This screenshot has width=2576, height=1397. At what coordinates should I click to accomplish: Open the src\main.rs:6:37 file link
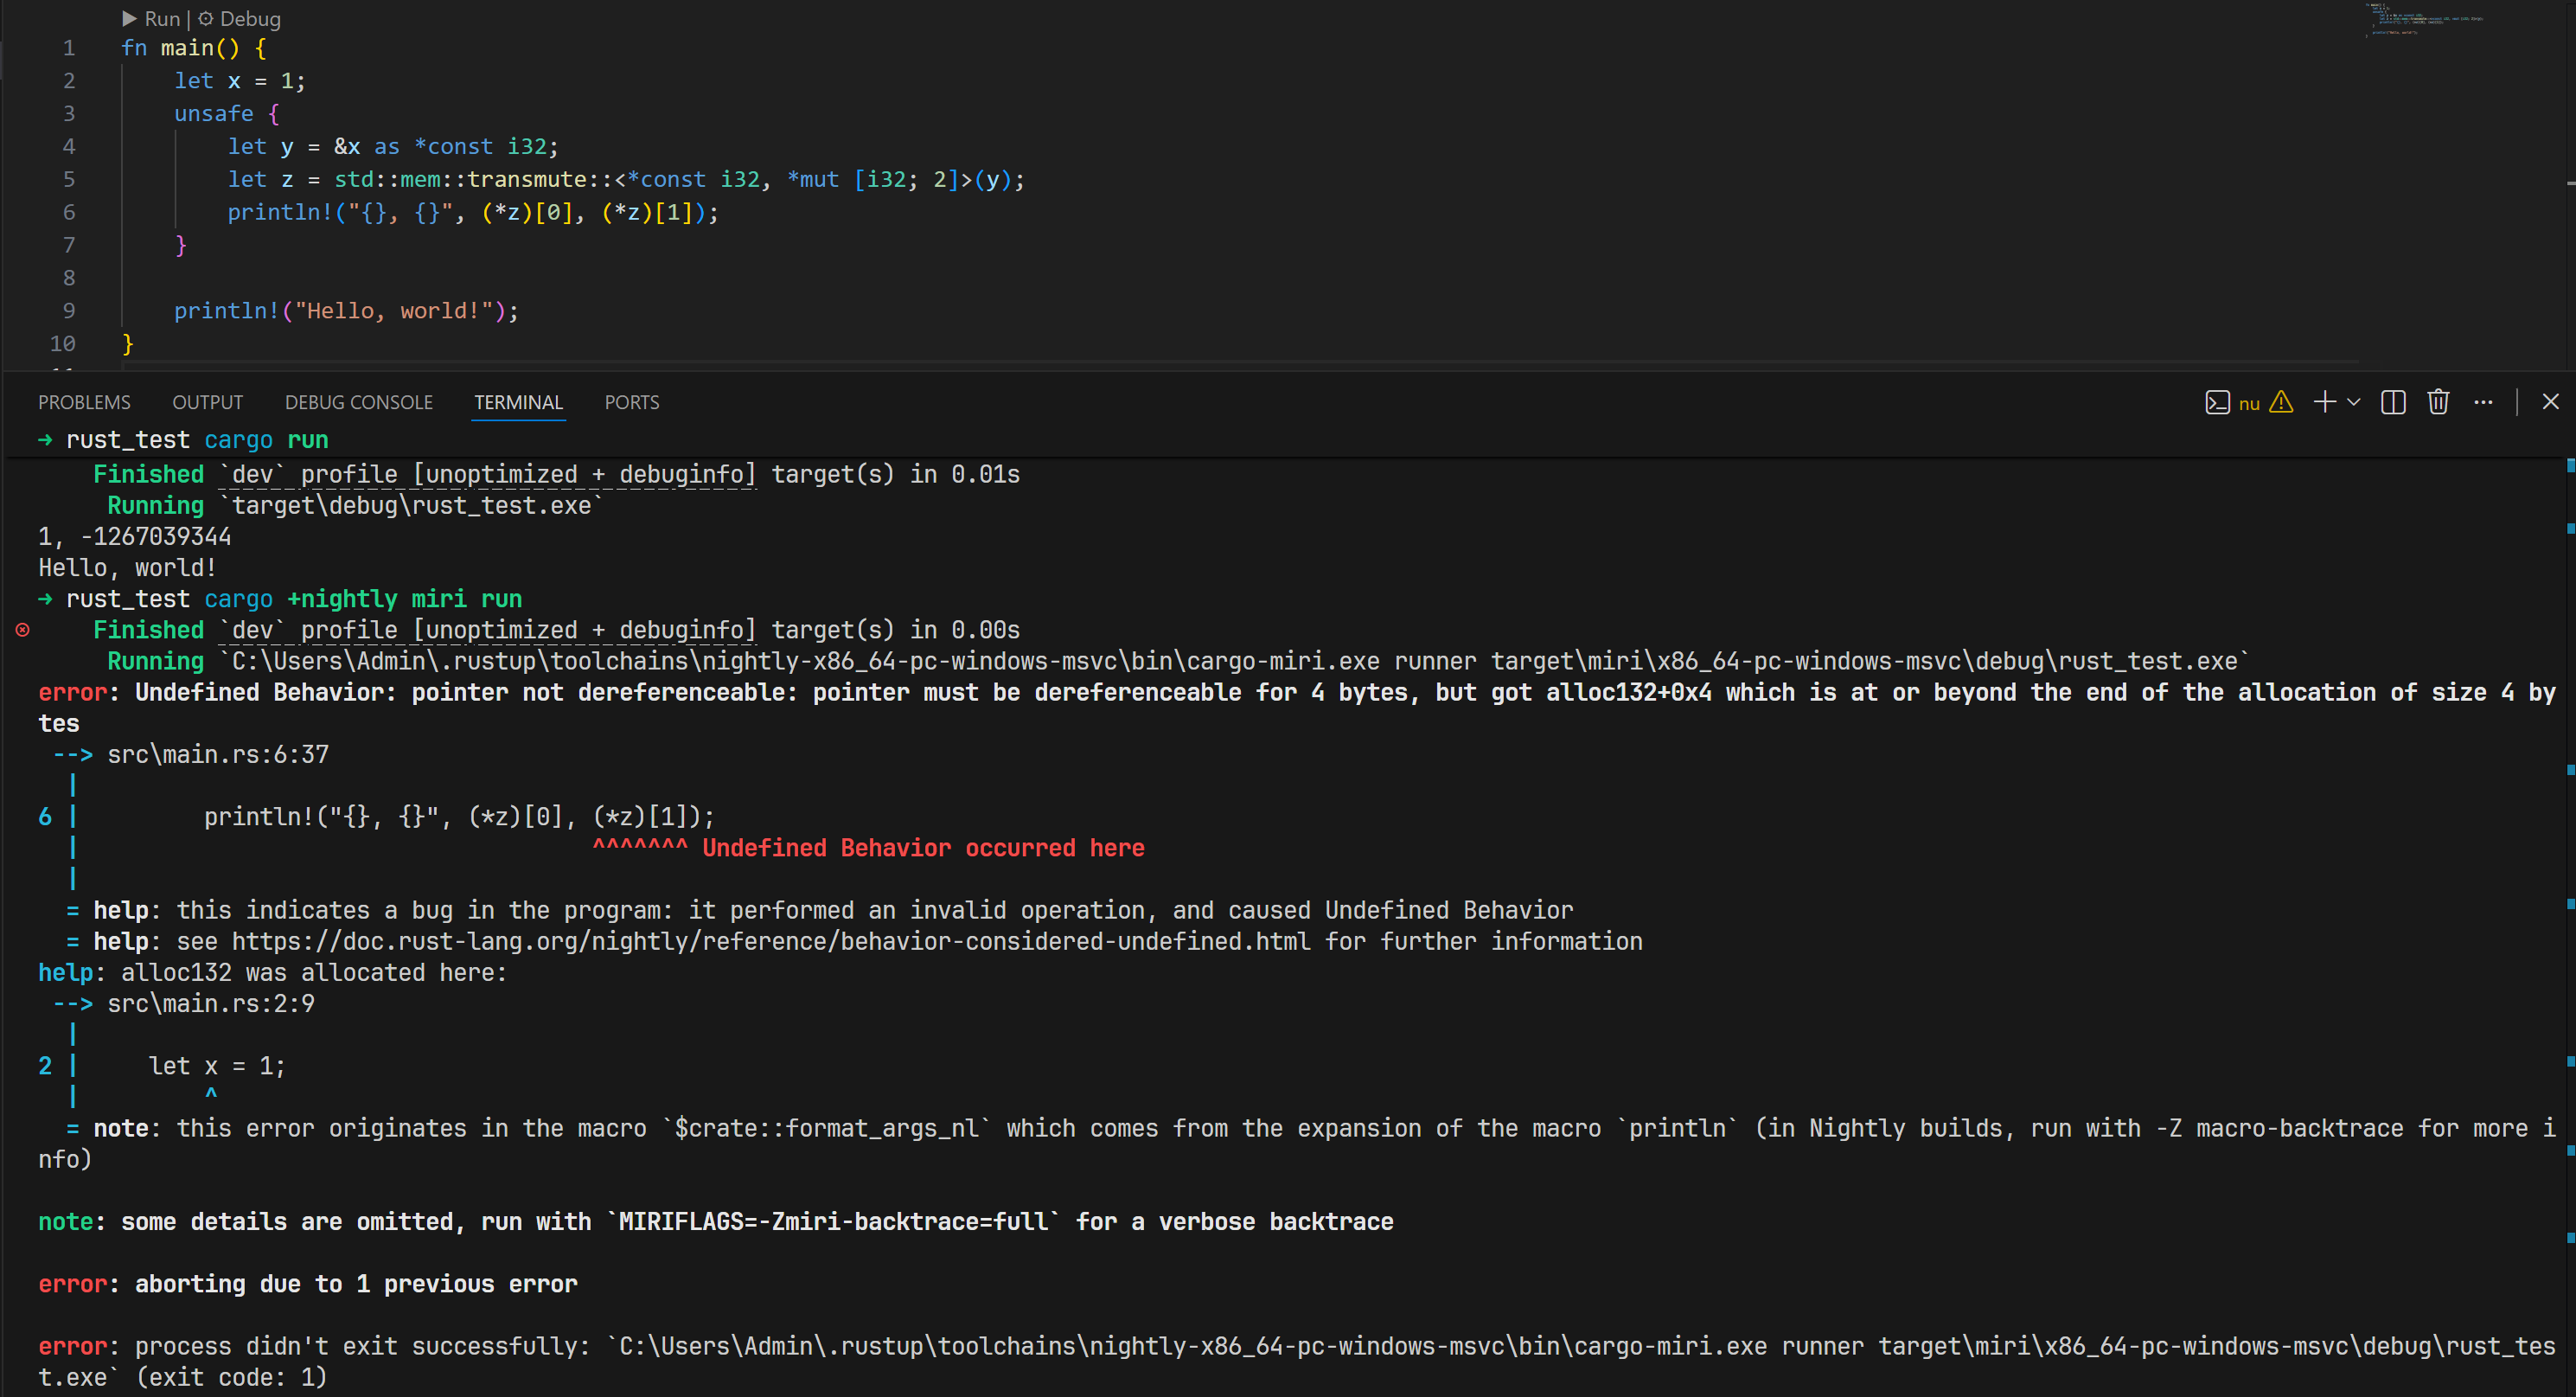coord(218,754)
